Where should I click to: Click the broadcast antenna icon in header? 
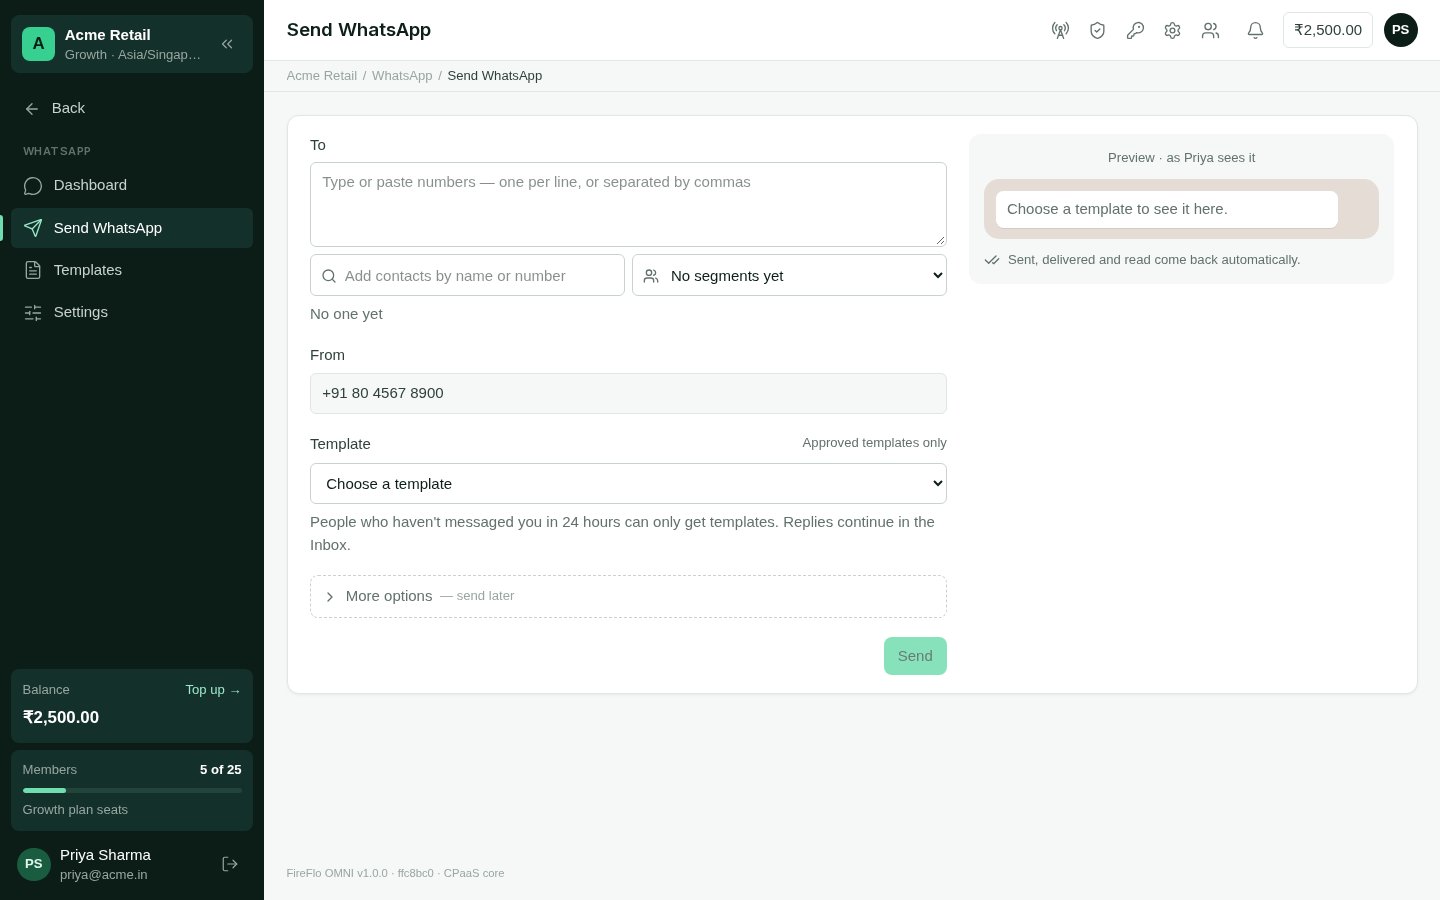click(1060, 30)
